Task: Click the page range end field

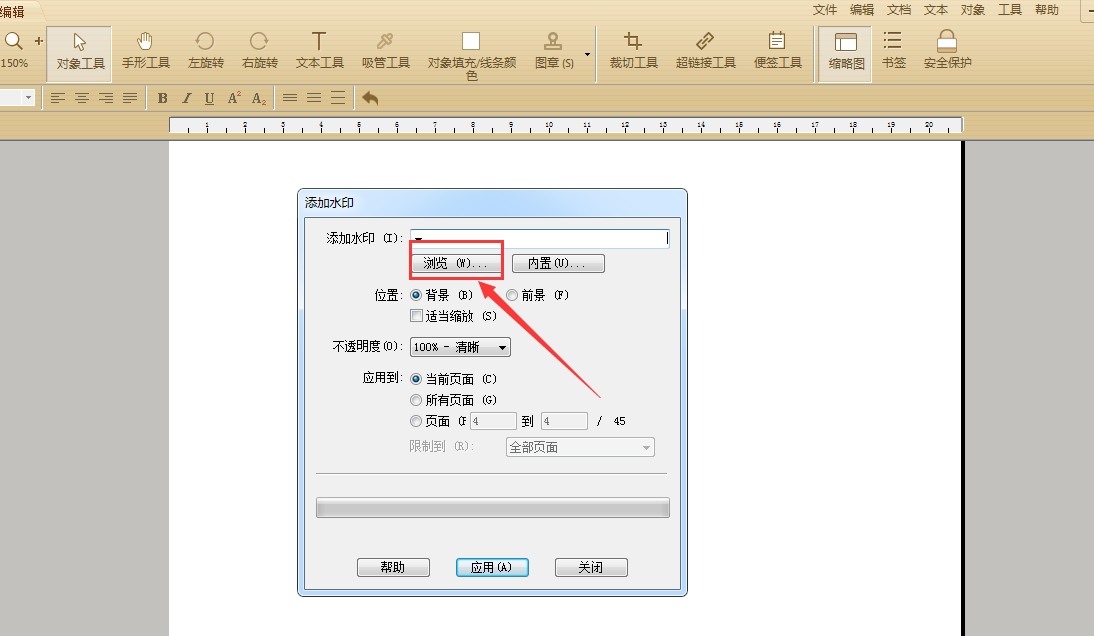Action: [x=564, y=421]
